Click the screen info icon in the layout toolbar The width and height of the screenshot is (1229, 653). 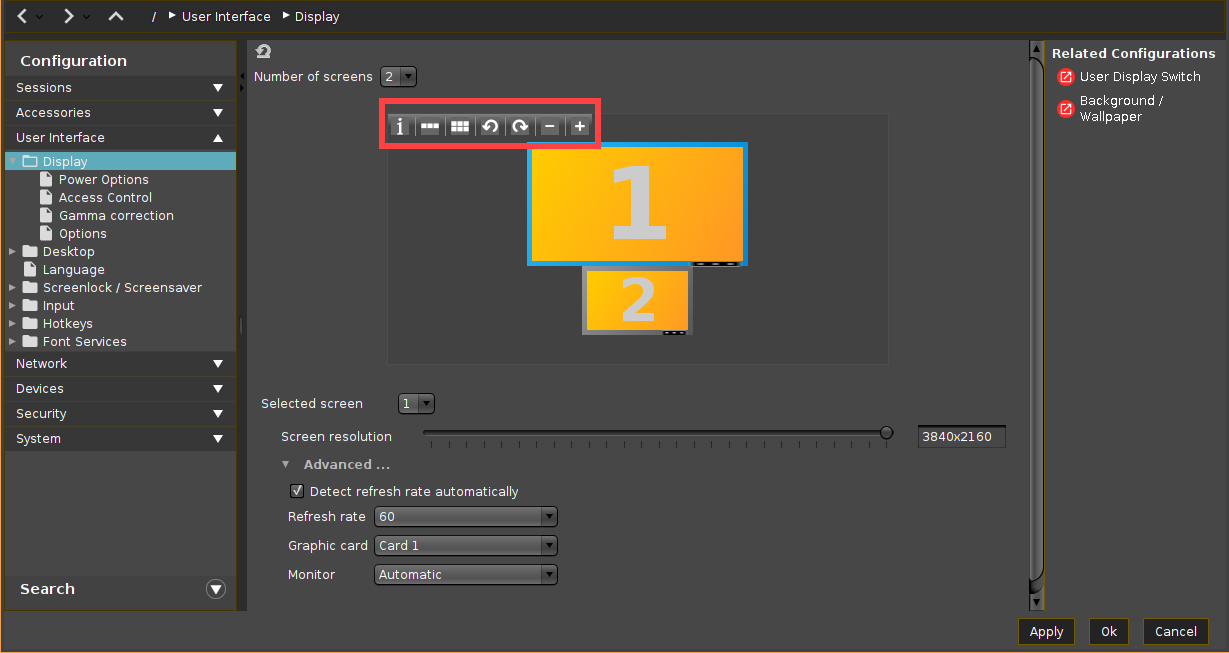pos(400,126)
